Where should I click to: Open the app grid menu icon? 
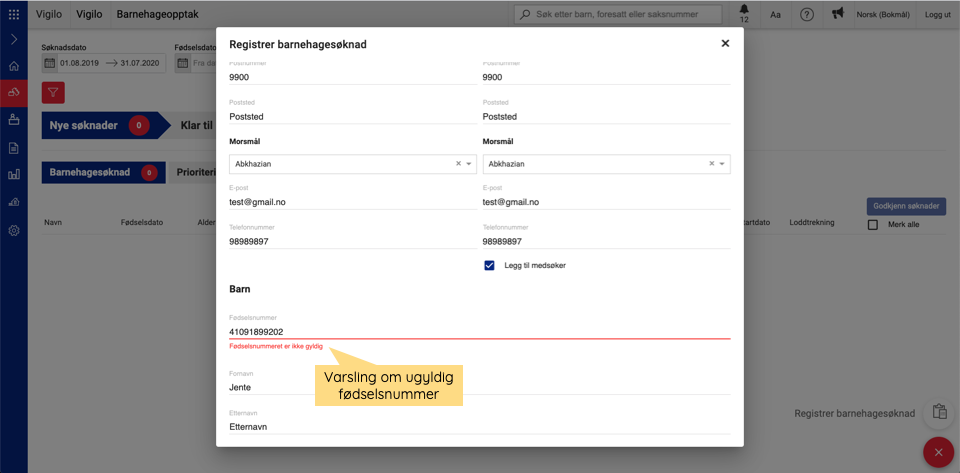point(14,14)
